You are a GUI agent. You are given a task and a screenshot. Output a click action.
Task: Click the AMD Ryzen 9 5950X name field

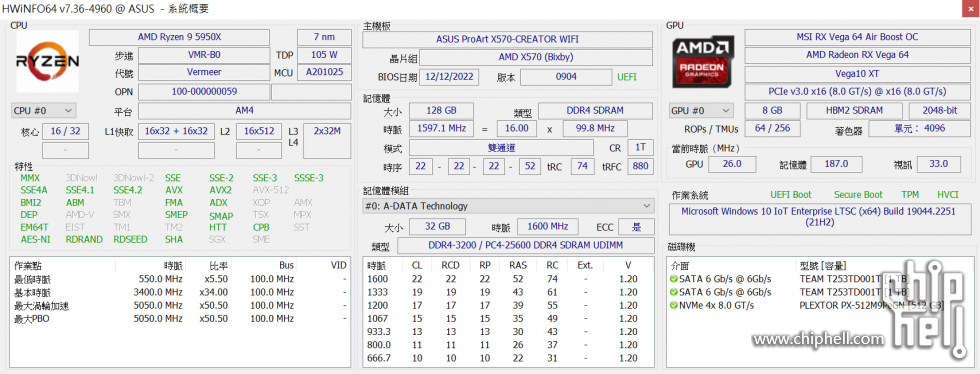tap(179, 38)
